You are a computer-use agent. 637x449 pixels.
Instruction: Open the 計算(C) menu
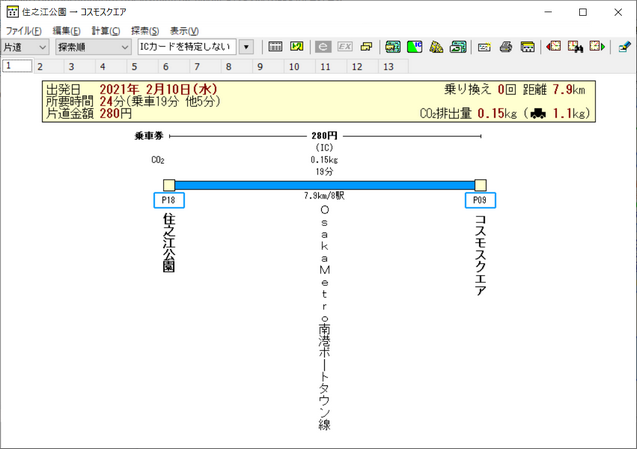tap(106, 31)
